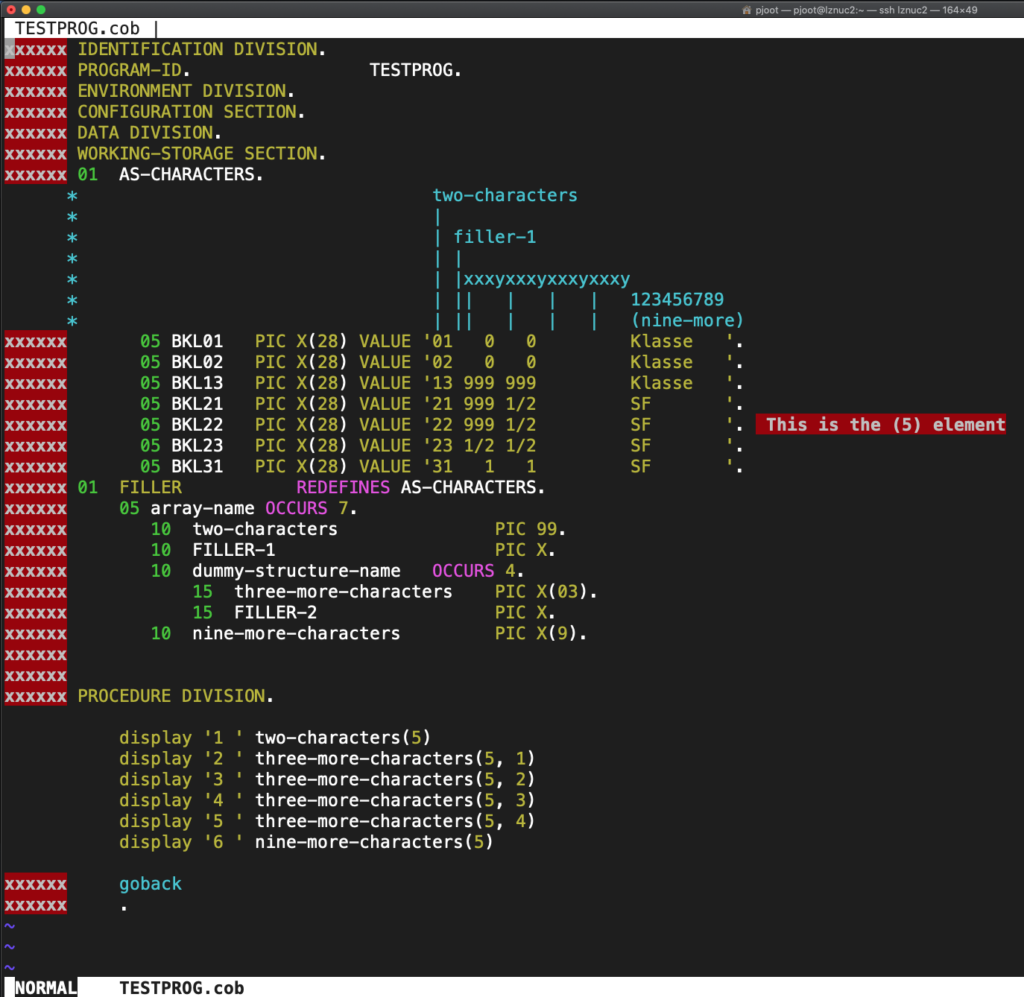
Task: Click the BKL13 field name
Action: click(x=197, y=383)
